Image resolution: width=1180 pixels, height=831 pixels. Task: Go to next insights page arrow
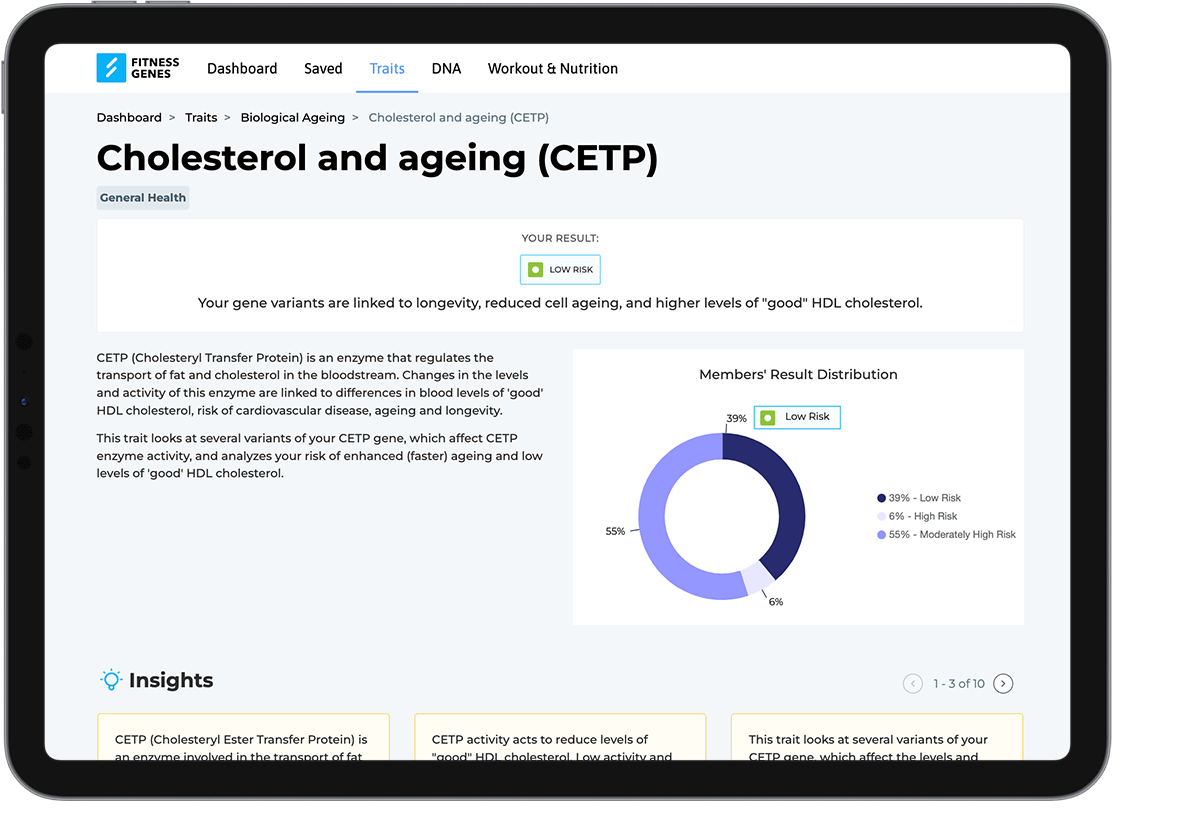pos(1003,684)
